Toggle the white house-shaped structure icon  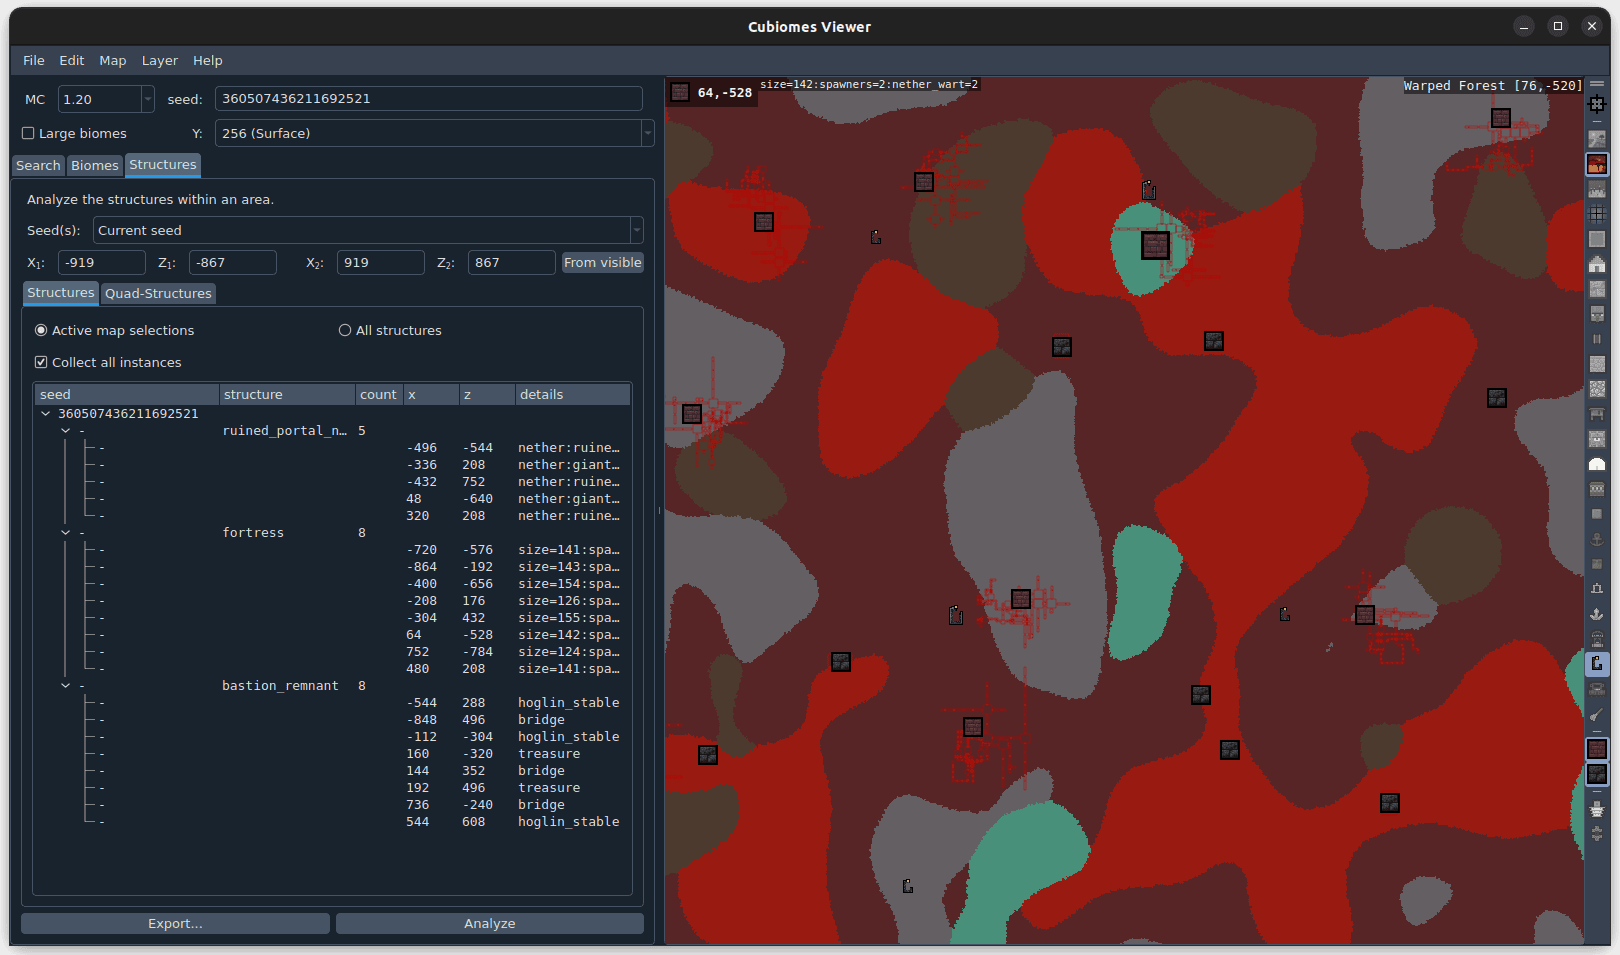(x=1597, y=264)
